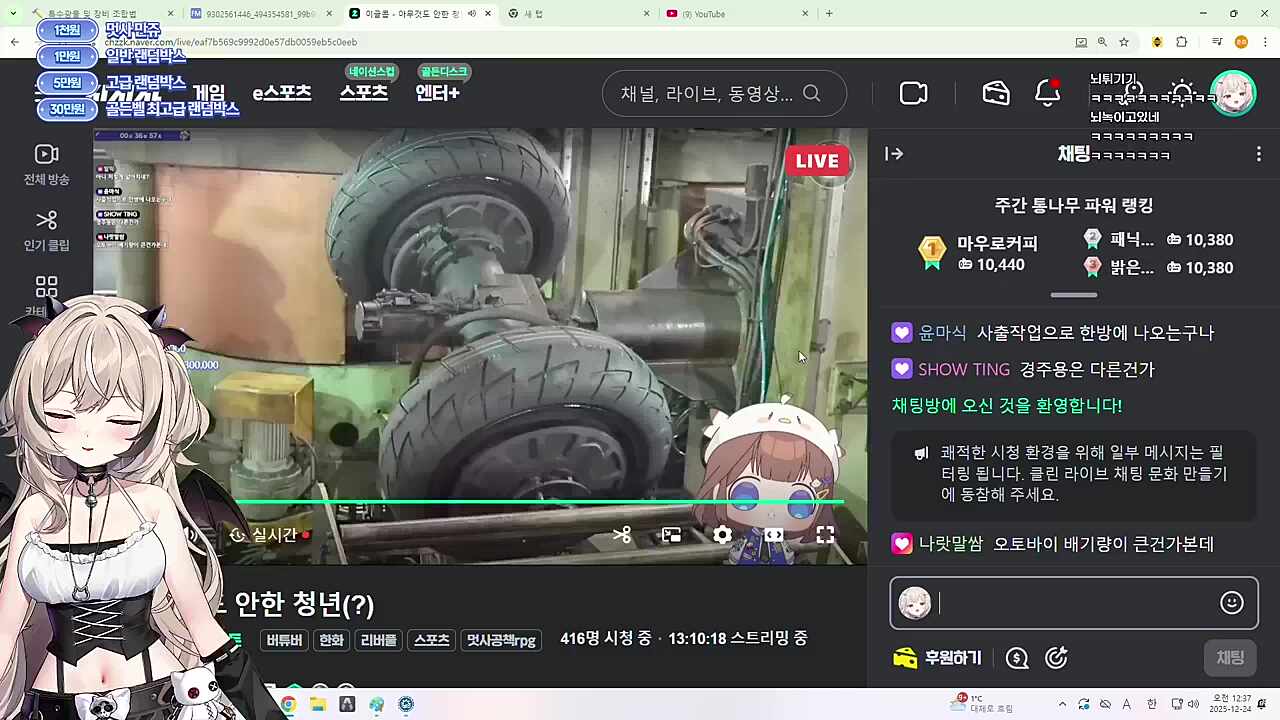Open the 엔터+ category menu
Viewport: 1280px width, 720px height.
pos(437,93)
